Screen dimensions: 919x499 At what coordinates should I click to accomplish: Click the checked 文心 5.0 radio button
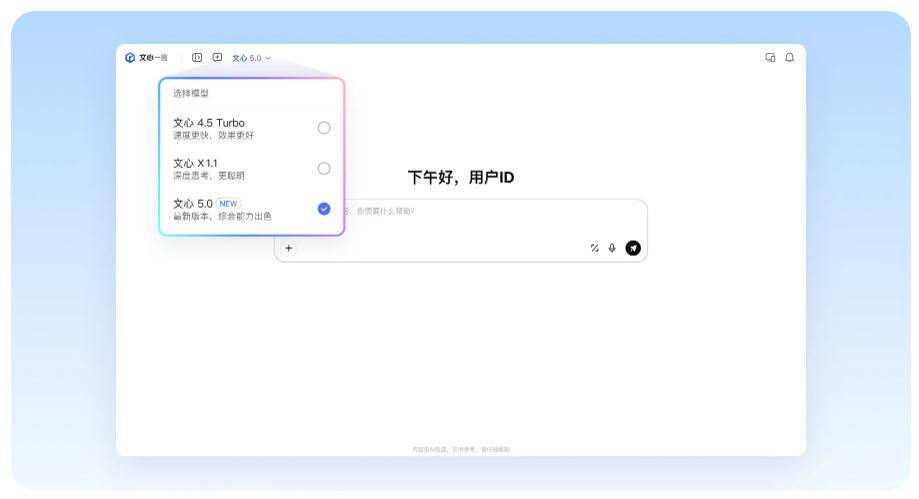tap(323, 209)
